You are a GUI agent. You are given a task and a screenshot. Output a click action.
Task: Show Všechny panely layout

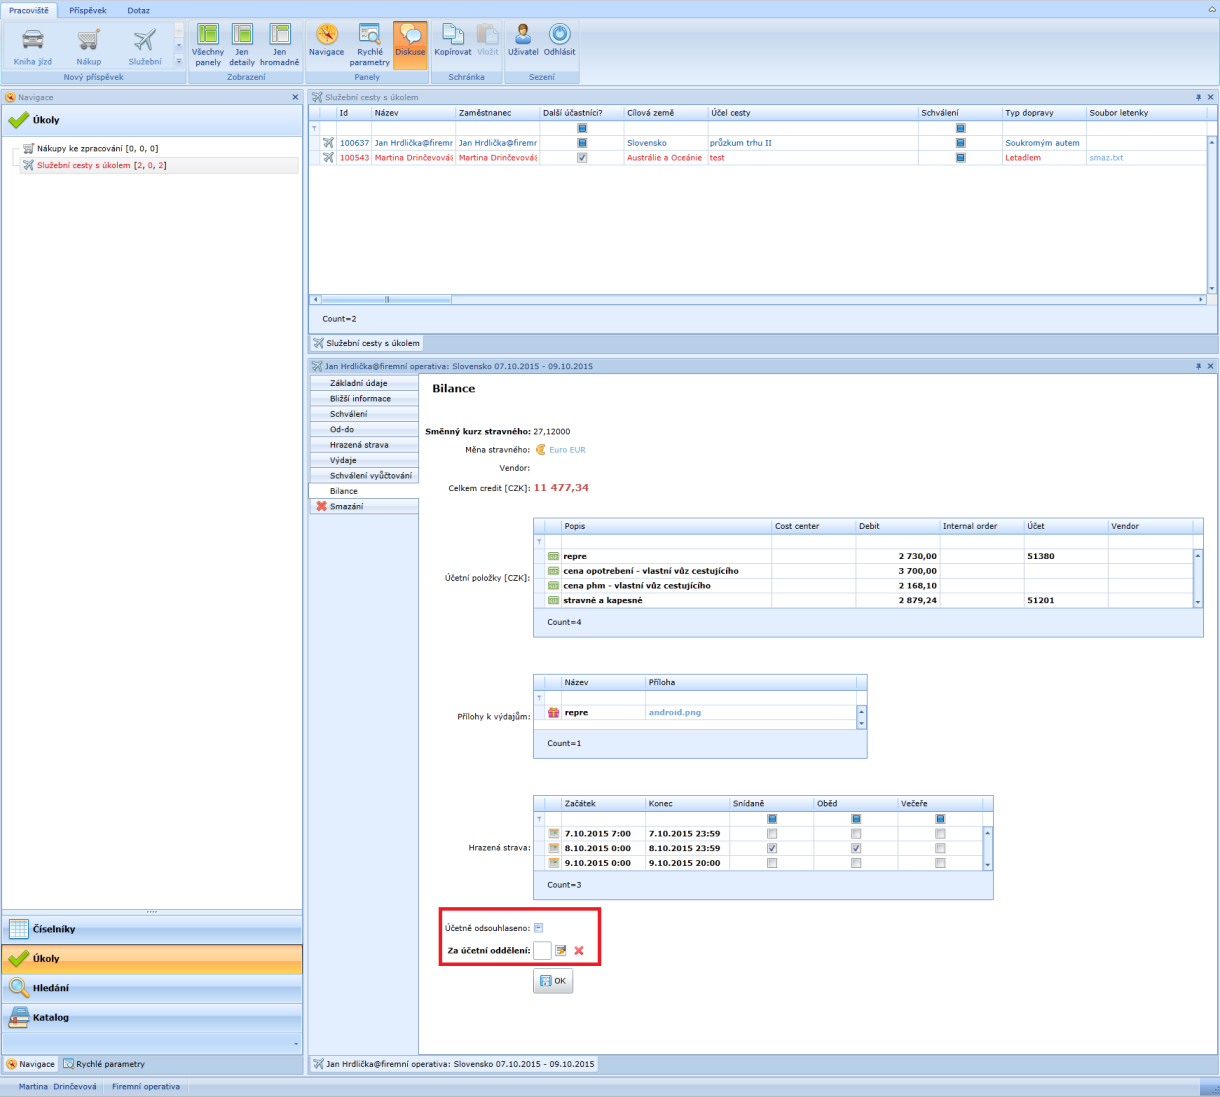coord(208,45)
